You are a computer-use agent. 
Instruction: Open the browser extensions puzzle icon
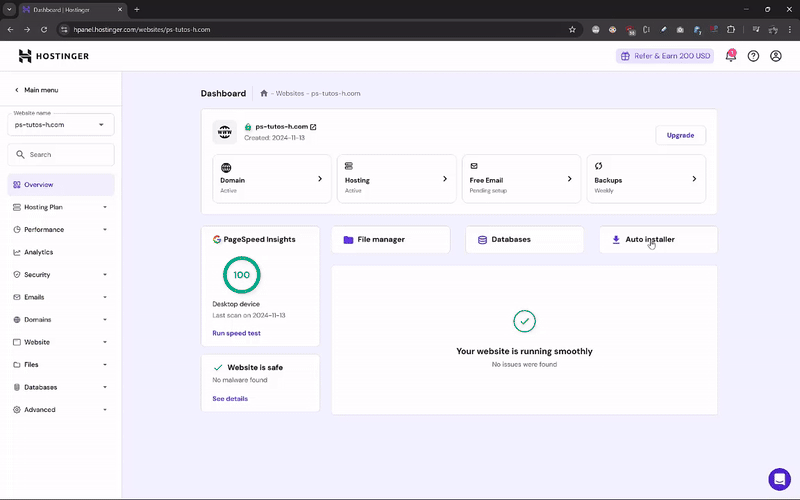coord(731,30)
